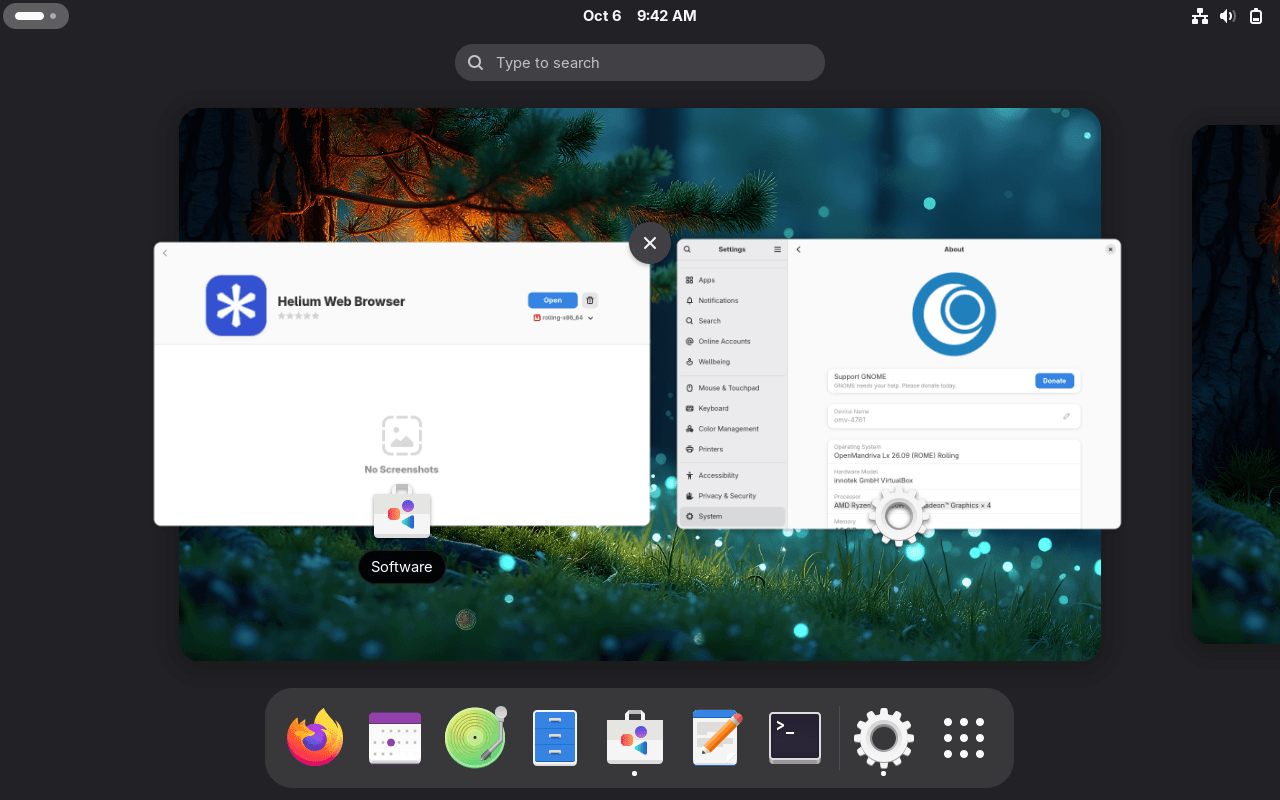Click the Donate button in Settings
1280x800 pixels.
pyautogui.click(x=1054, y=381)
